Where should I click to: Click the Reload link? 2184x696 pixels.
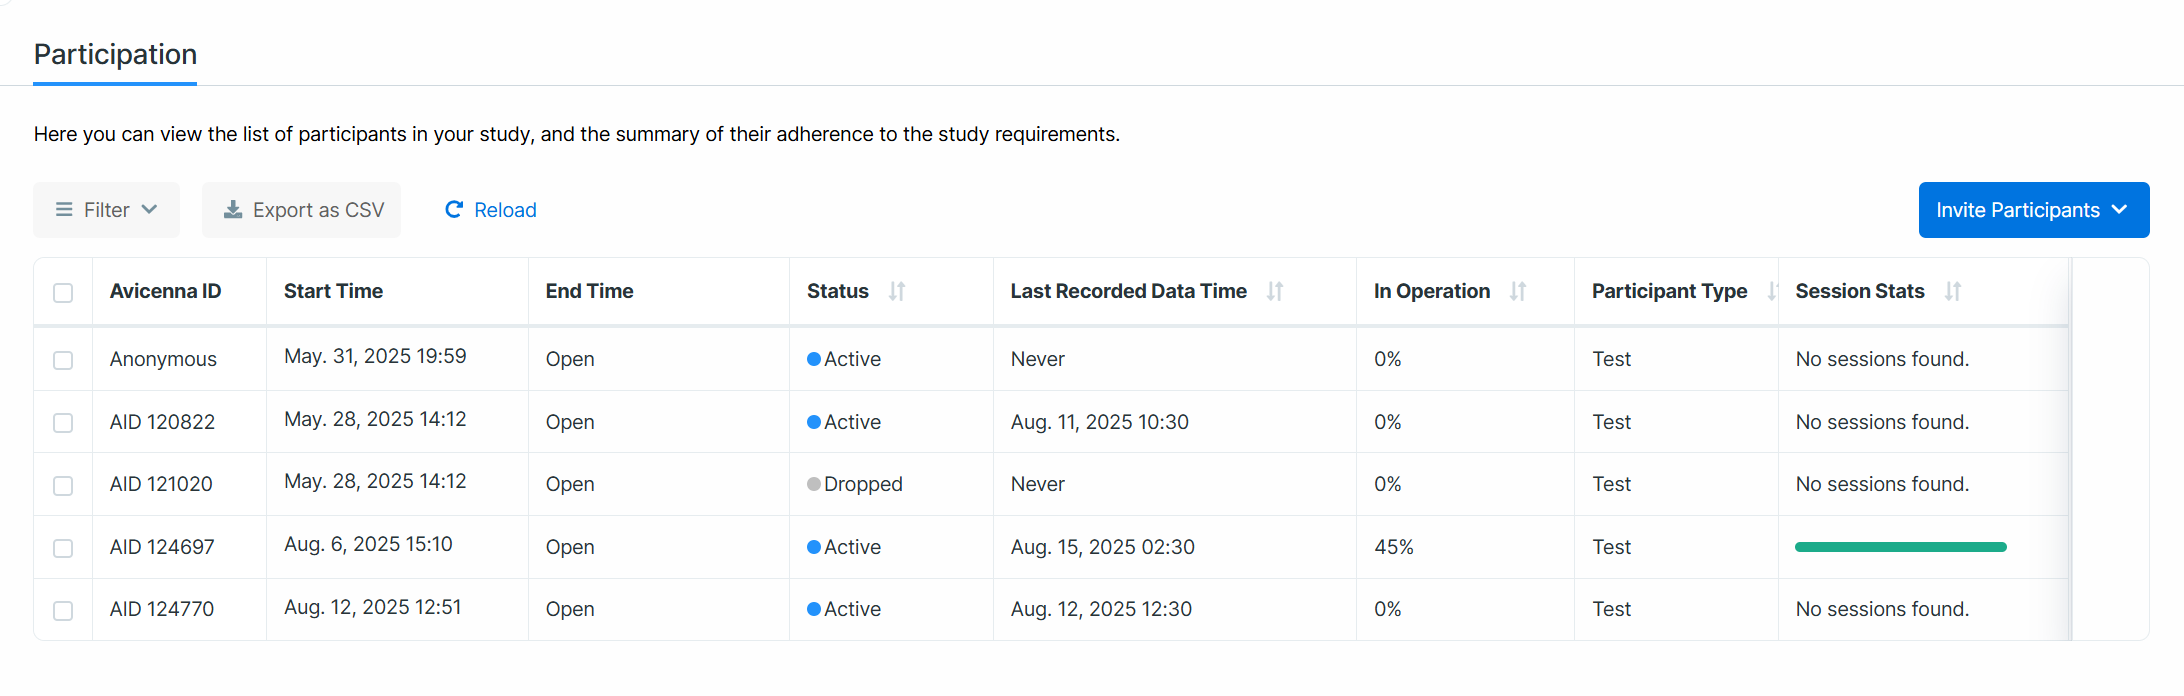490,210
